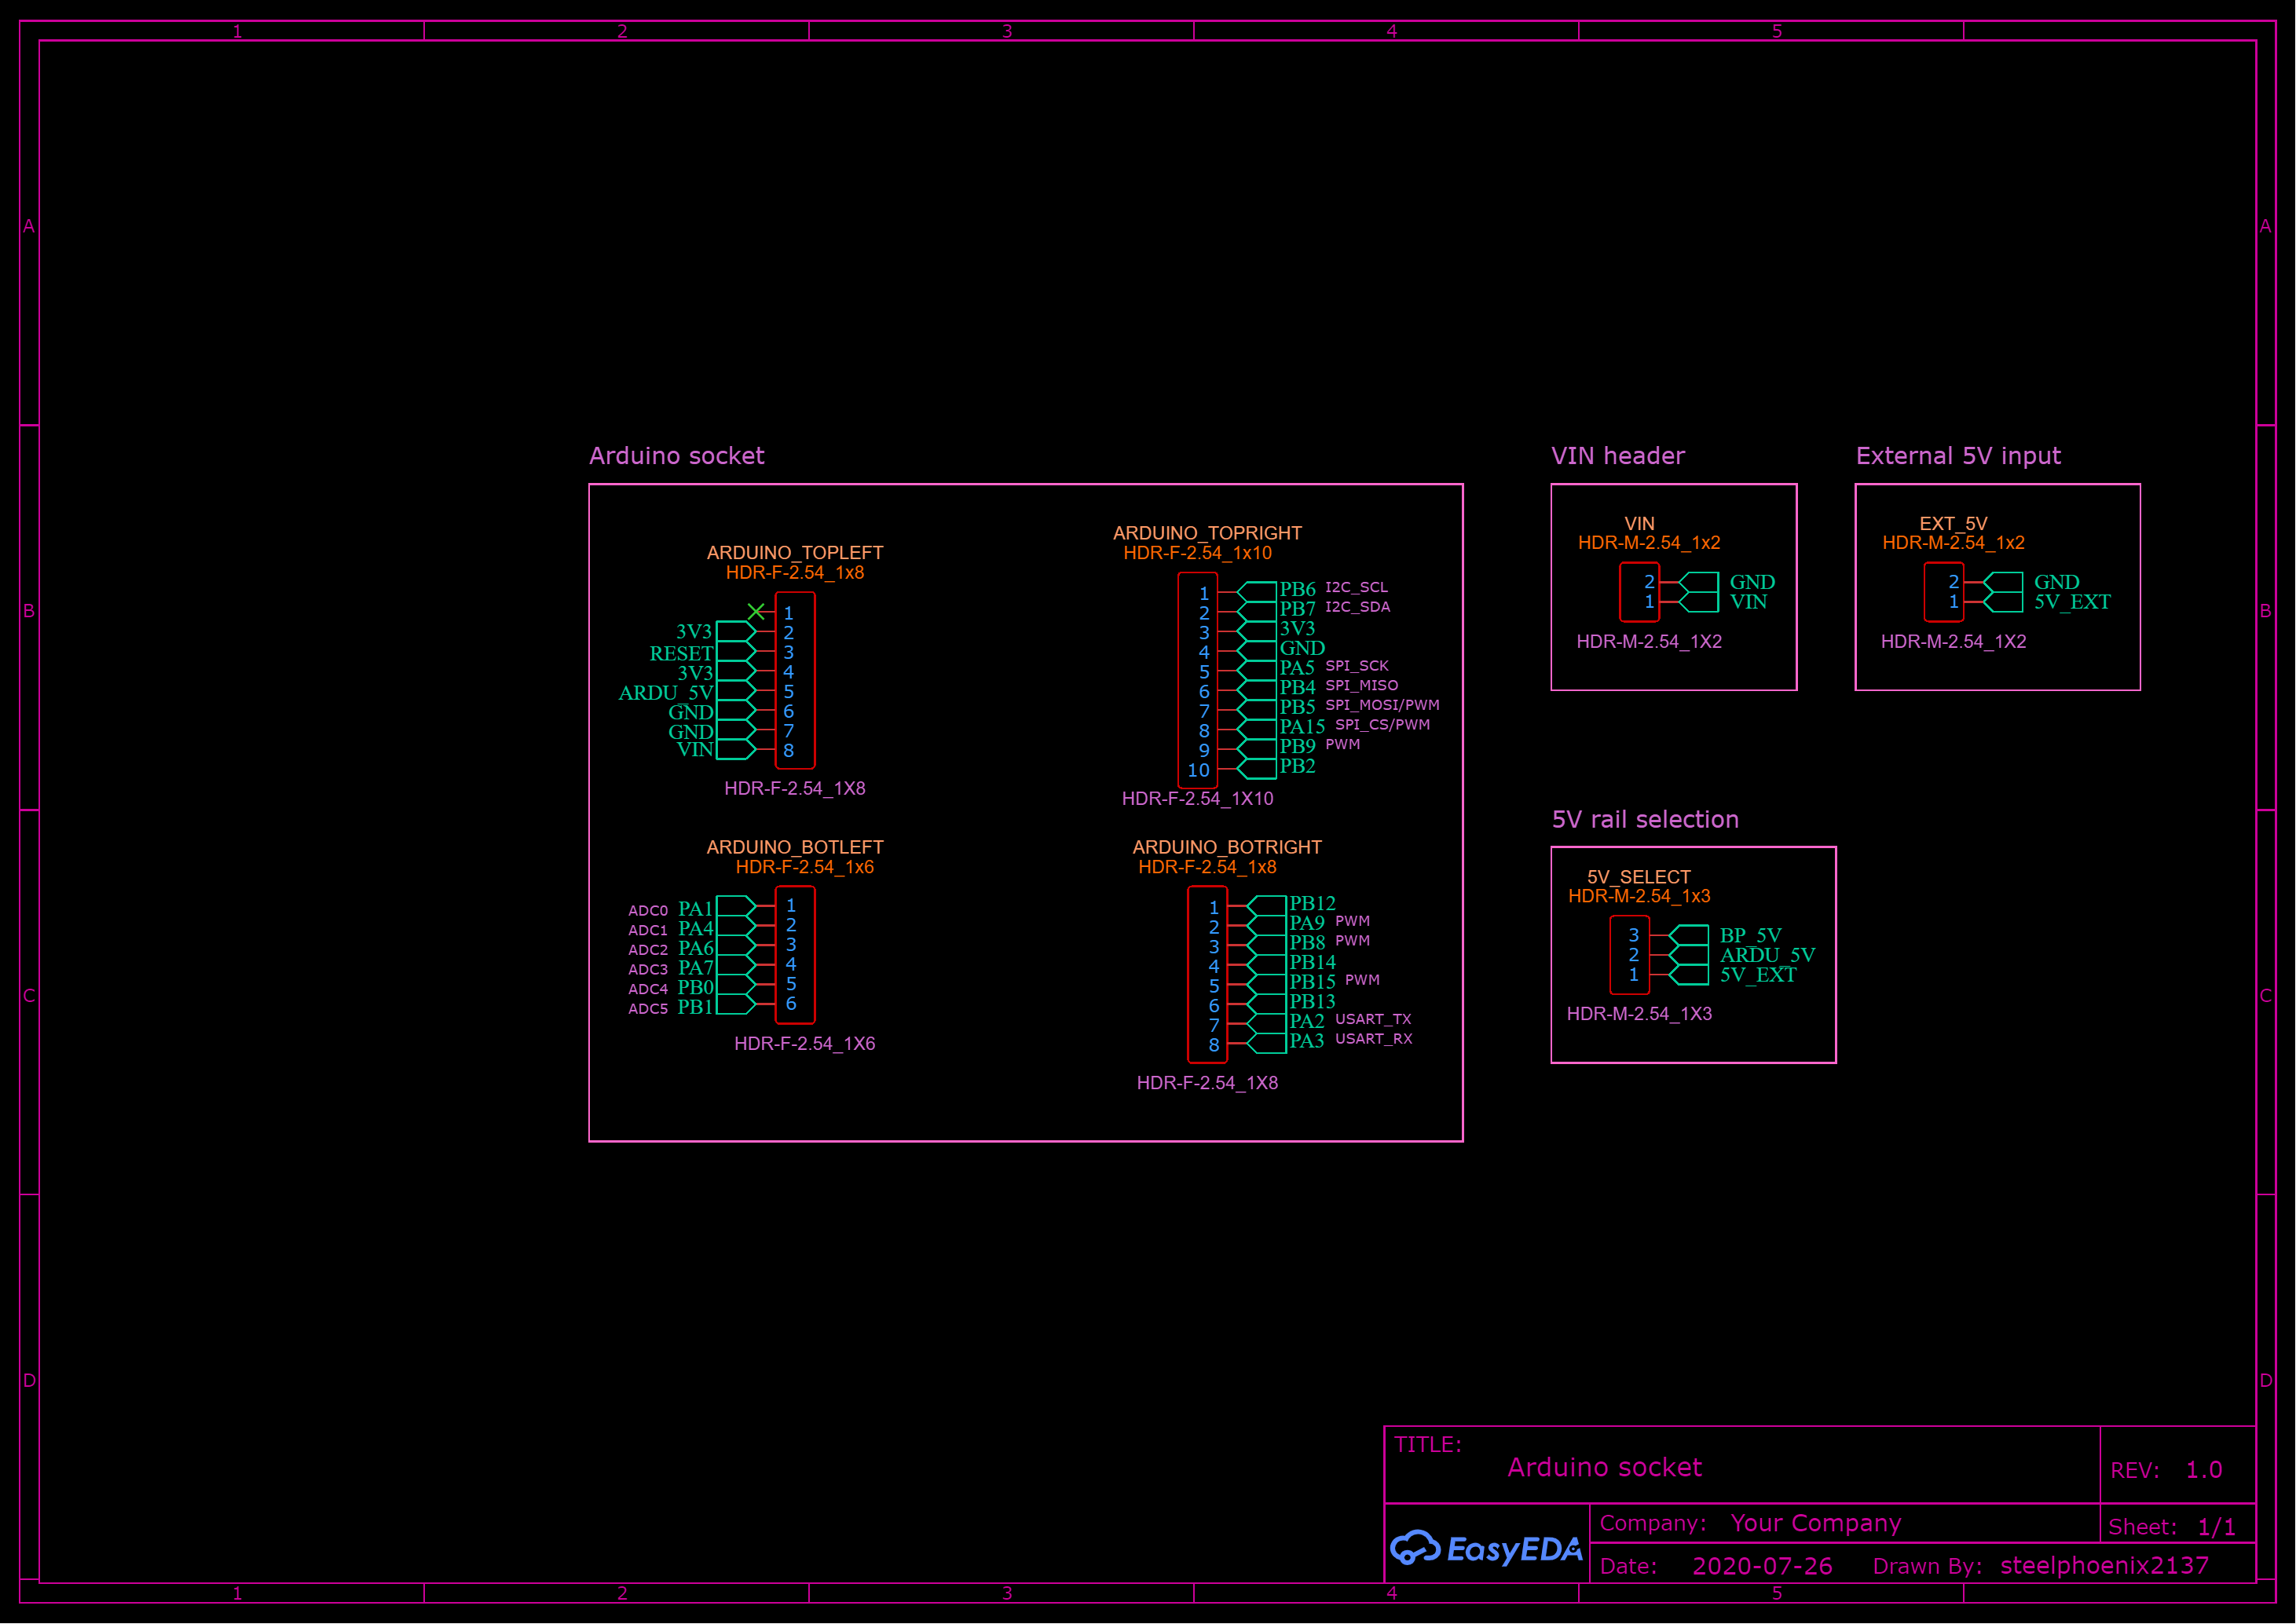Click the net port flag beside PB12

tap(1267, 906)
